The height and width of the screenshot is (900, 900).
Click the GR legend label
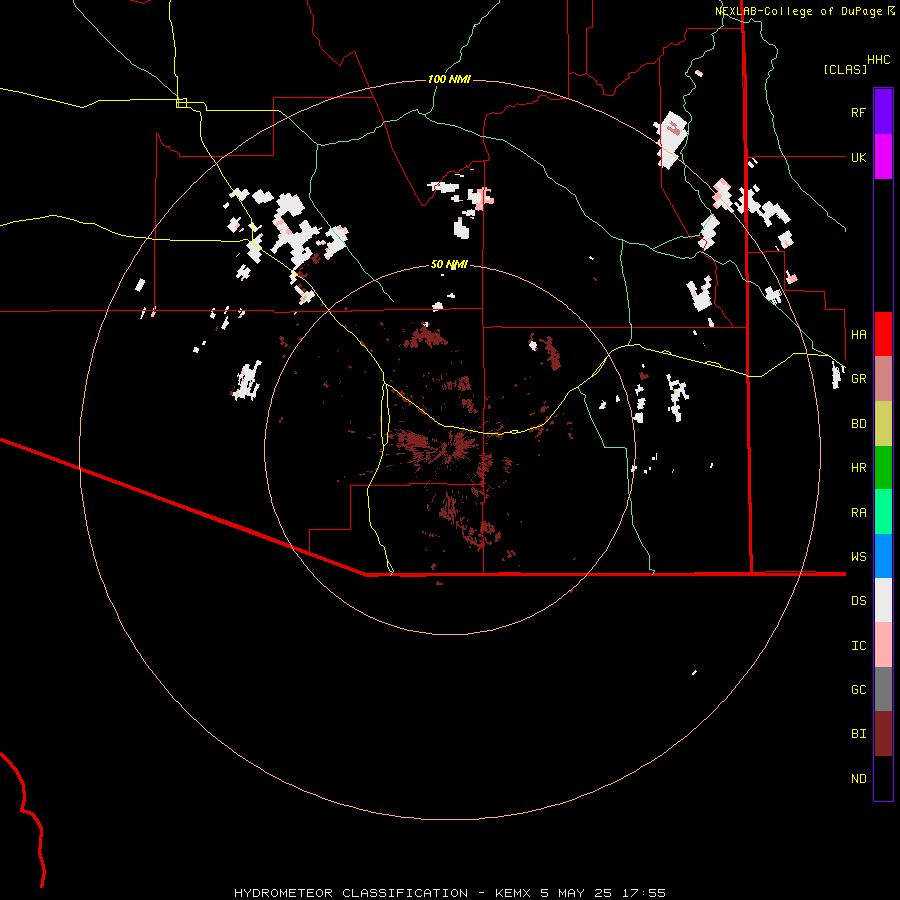tap(858, 379)
